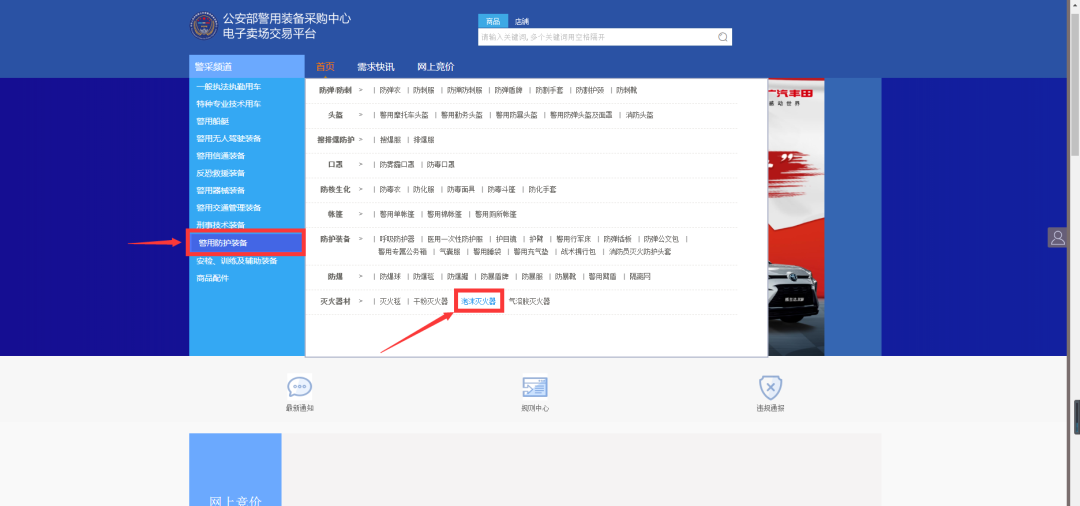
Task: Open the 需求快讯 navigation tab
Action: tap(375, 67)
